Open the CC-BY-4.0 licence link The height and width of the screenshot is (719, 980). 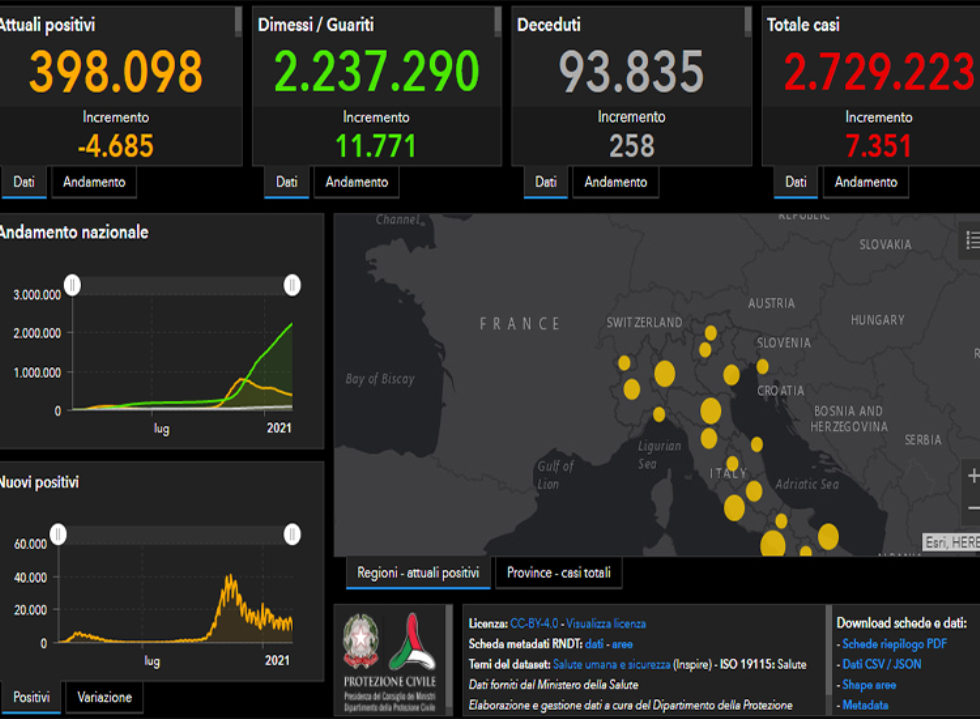pyautogui.click(x=534, y=624)
